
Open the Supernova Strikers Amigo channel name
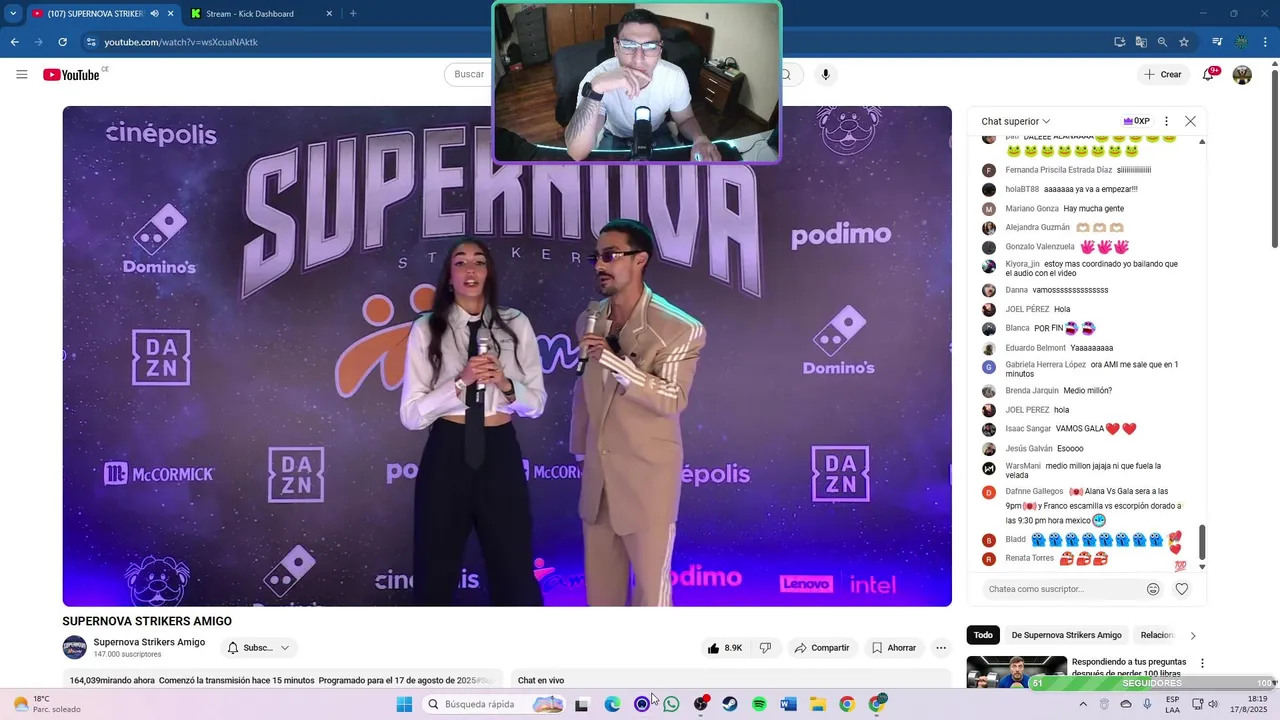(x=149, y=642)
